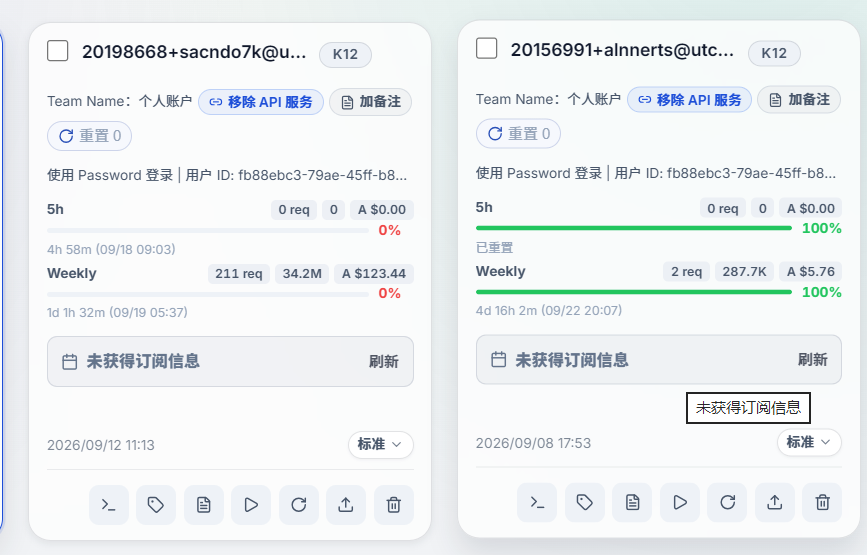
Task: Click date 2026/09/12 11:13
Action: click(101, 445)
